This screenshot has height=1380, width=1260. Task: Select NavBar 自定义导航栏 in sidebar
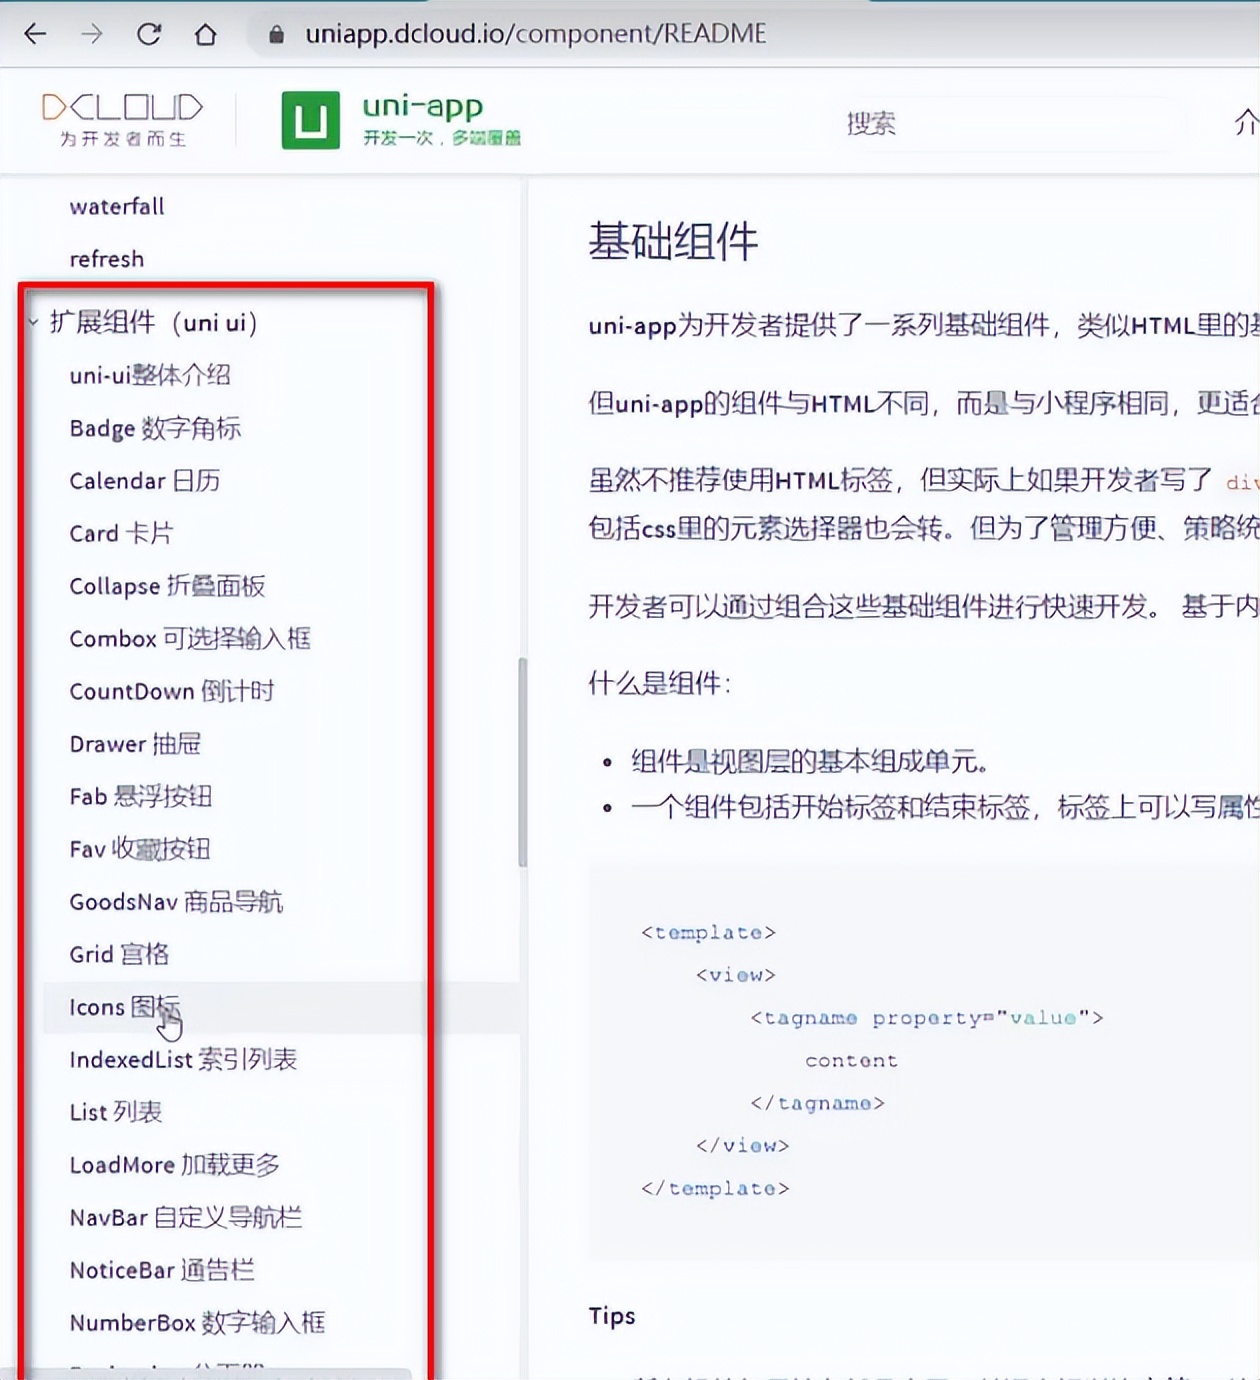tap(186, 1217)
